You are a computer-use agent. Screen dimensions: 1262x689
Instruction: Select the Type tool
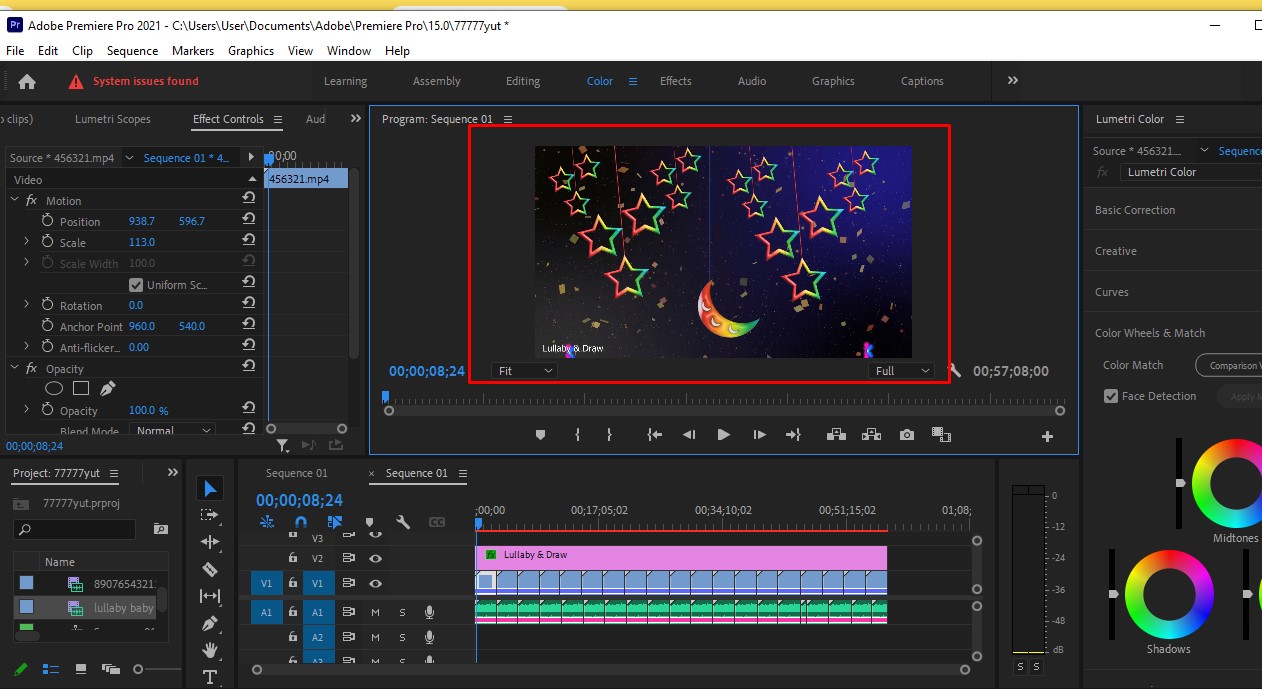210,677
